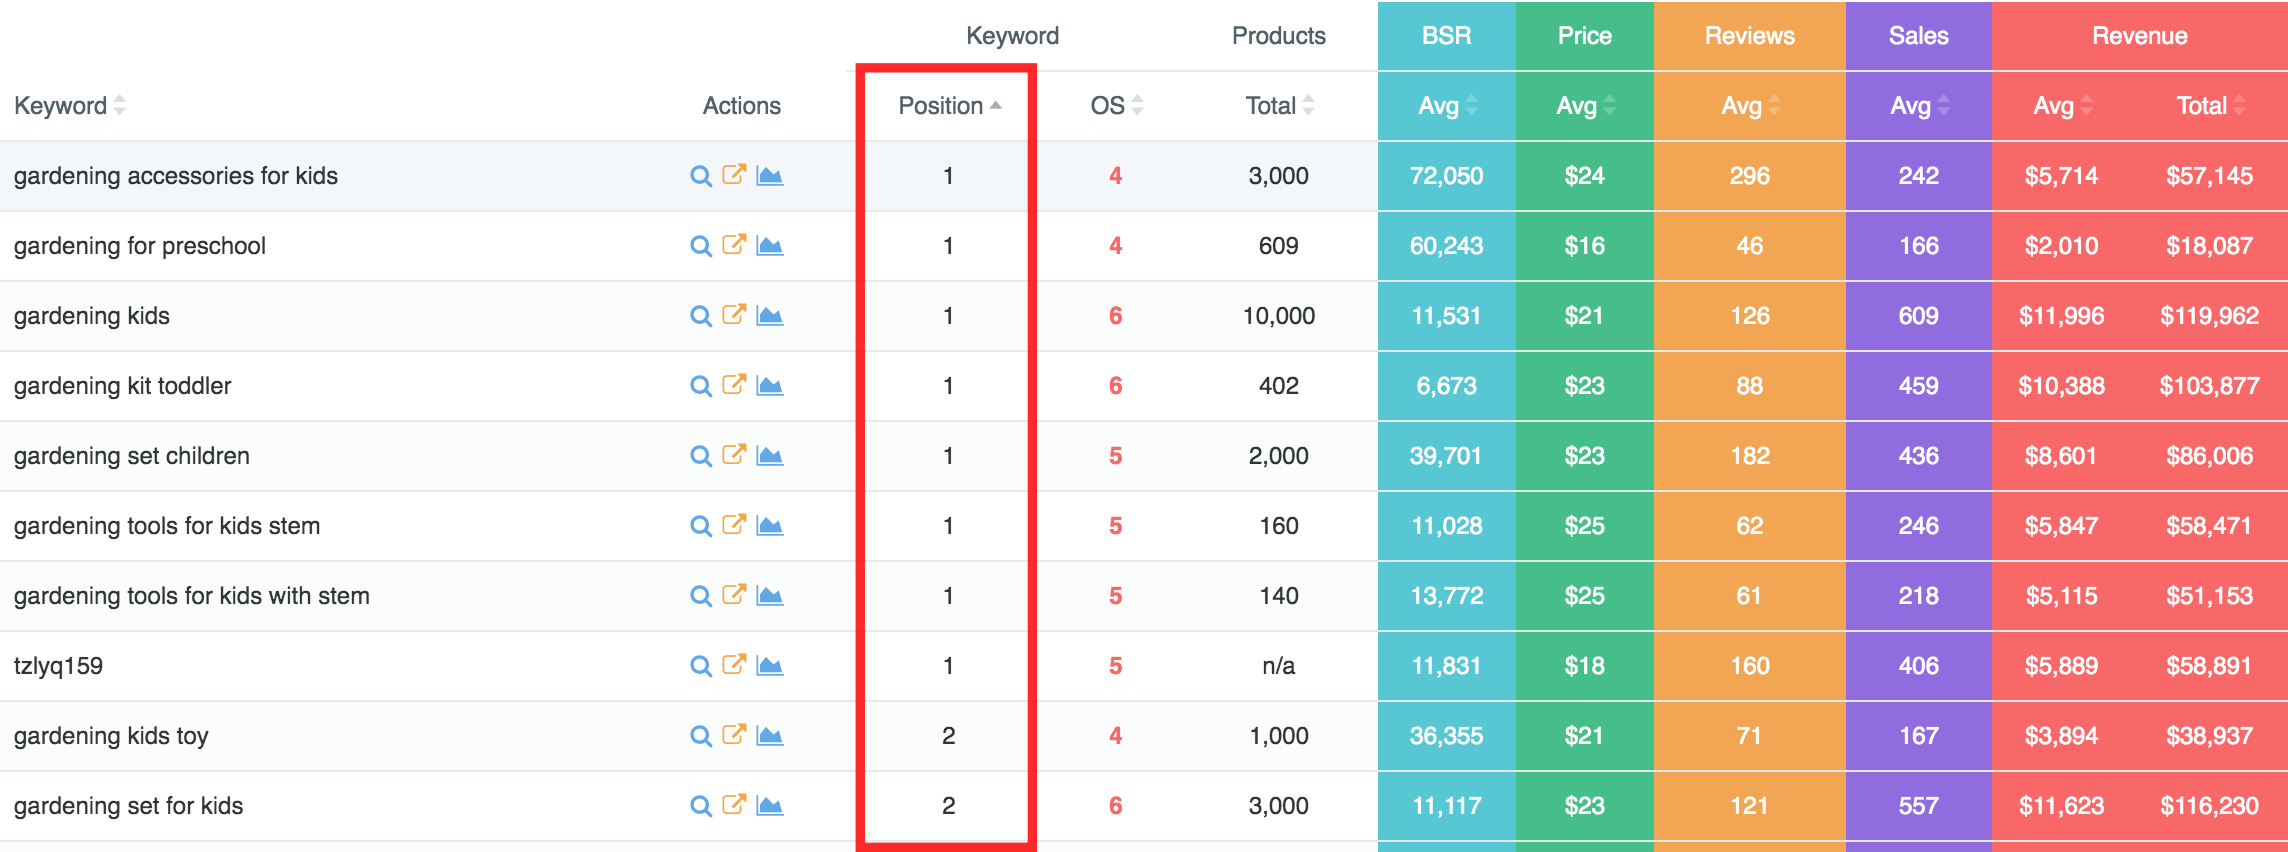The height and width of the screenshot is (852, 2288).
Task: Click the Revenue group header
Action: [2140, 36]
